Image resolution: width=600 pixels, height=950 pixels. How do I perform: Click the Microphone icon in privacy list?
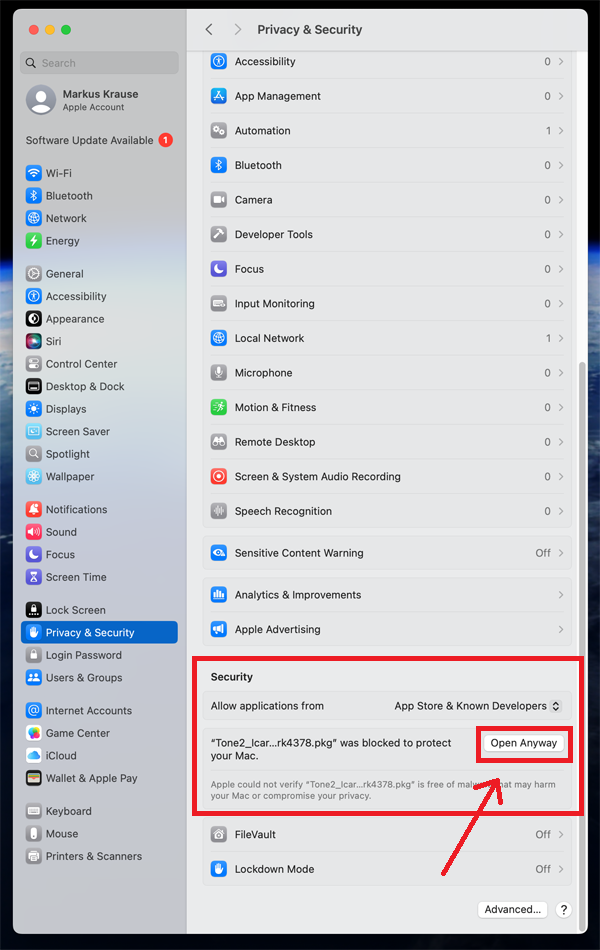pos(219,373)
